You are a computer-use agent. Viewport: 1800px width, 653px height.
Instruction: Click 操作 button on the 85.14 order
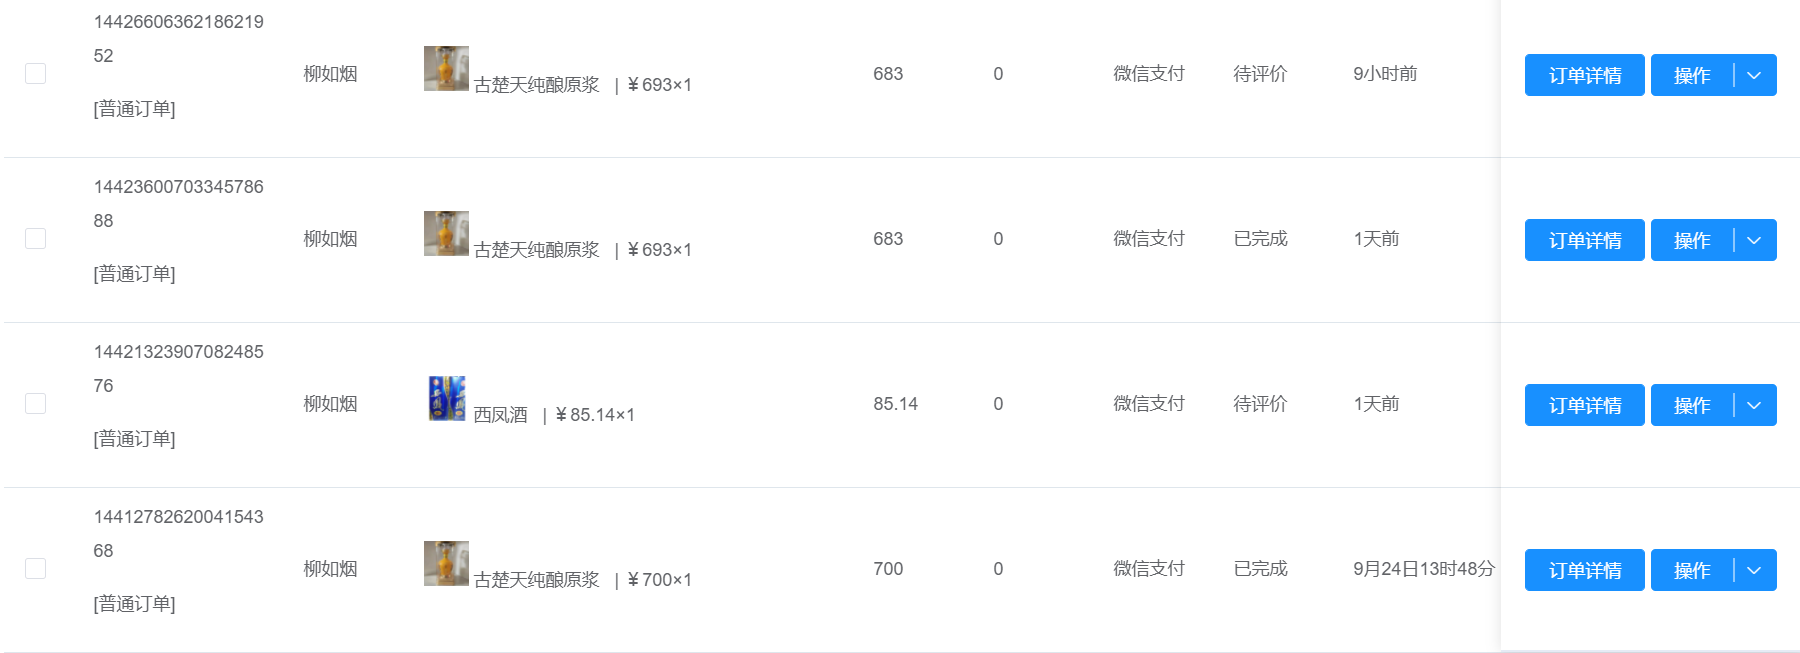coord(1692,405)
